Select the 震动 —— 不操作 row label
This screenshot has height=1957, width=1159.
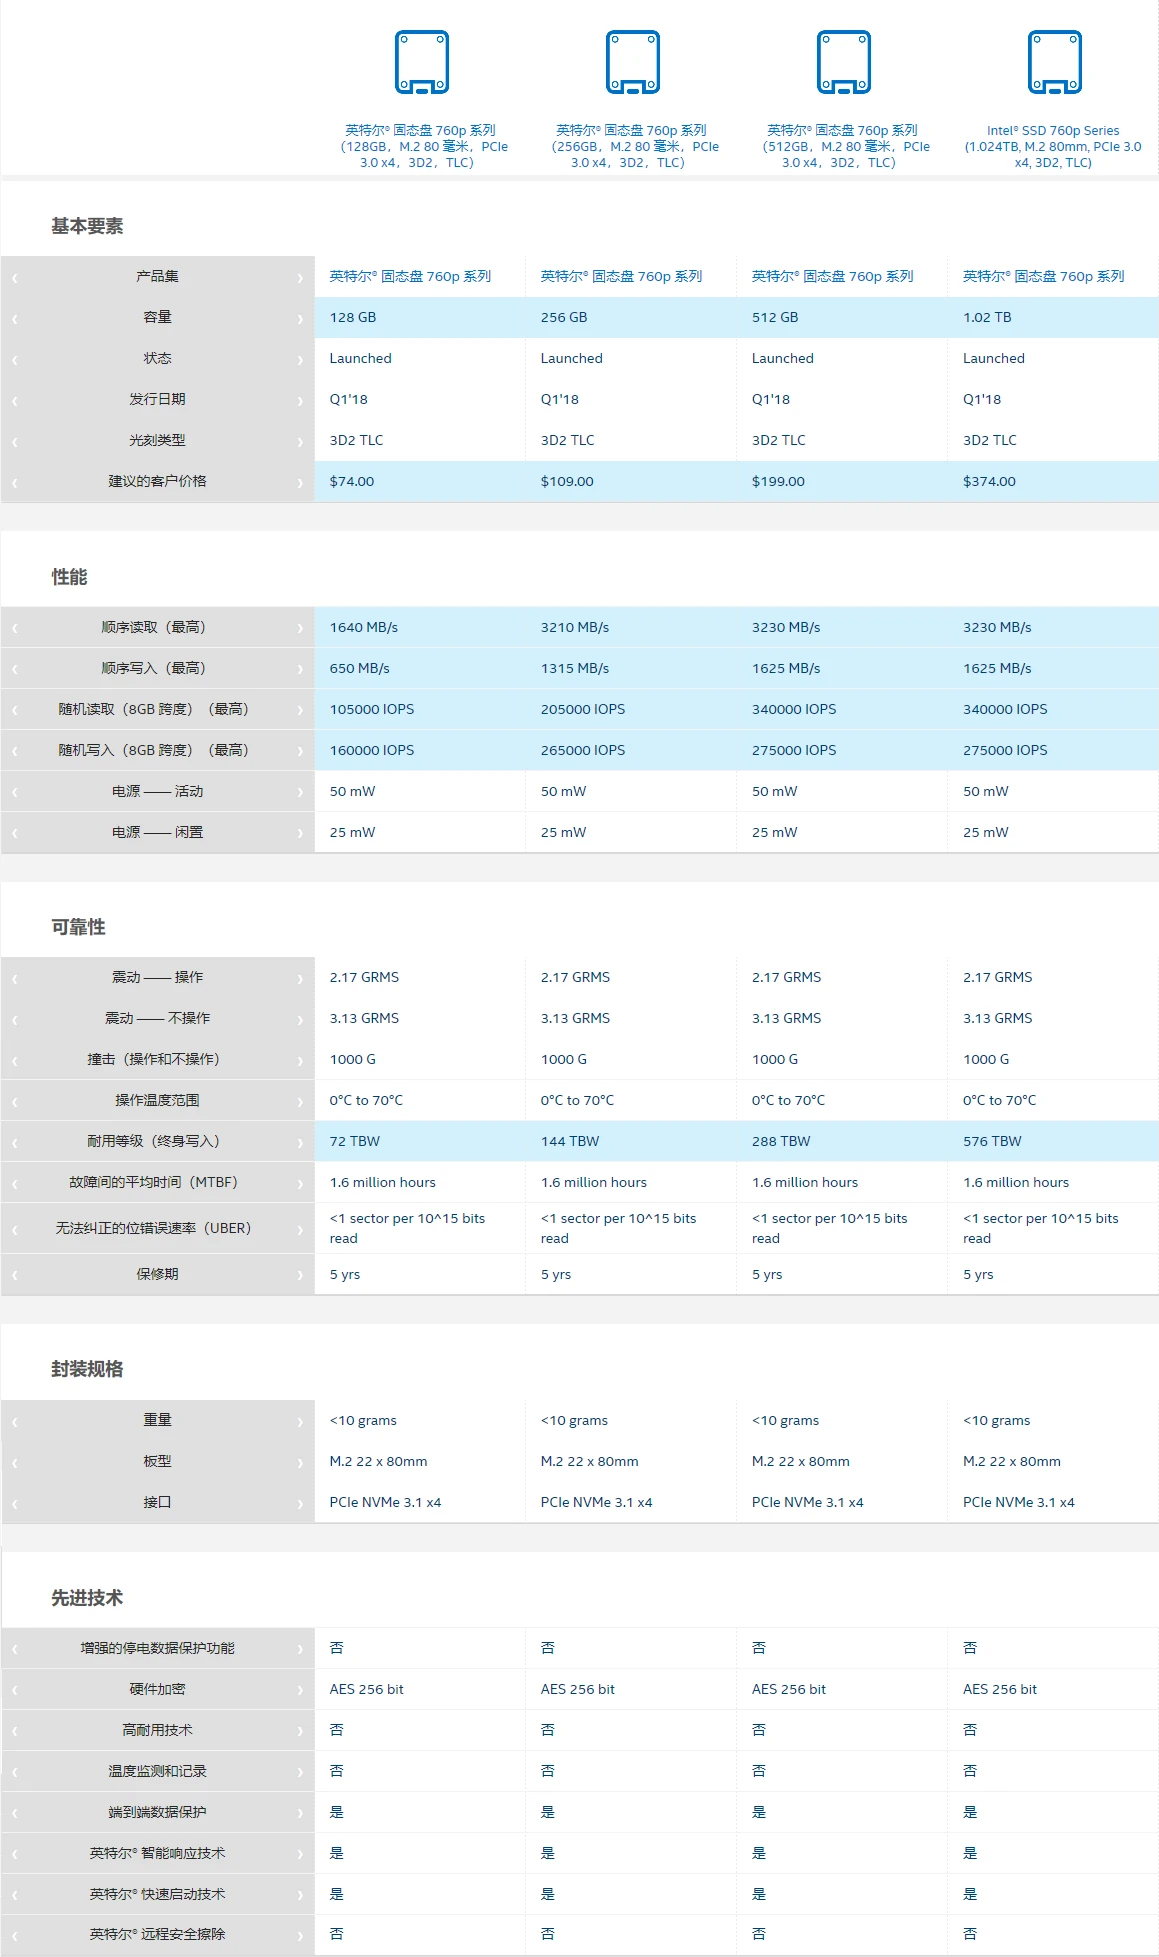pyautogui.click(x=157, y=1018)
